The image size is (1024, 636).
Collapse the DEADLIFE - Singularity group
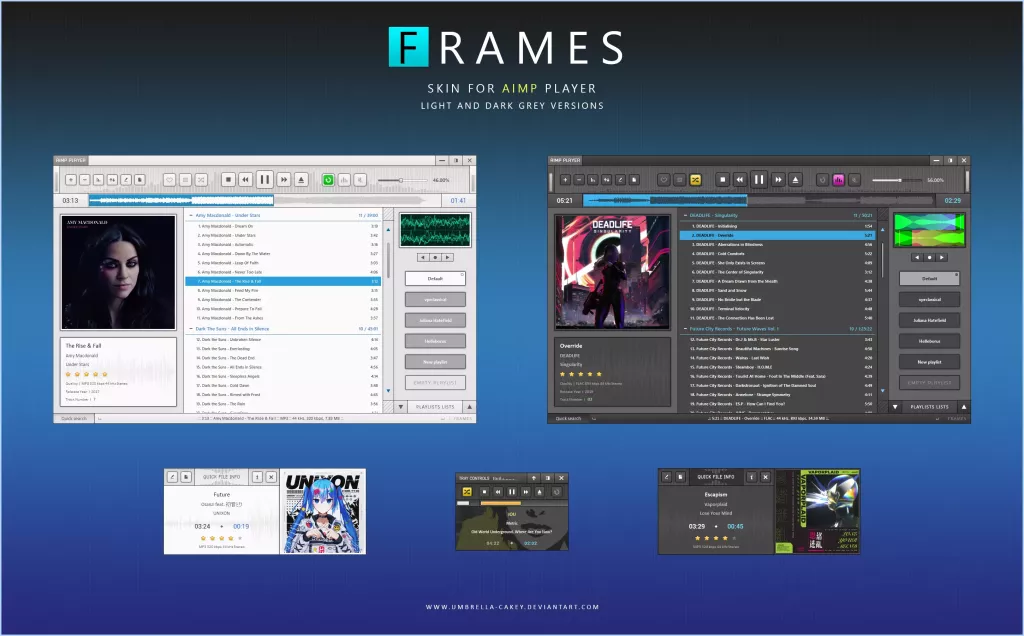tap(686, 214)
